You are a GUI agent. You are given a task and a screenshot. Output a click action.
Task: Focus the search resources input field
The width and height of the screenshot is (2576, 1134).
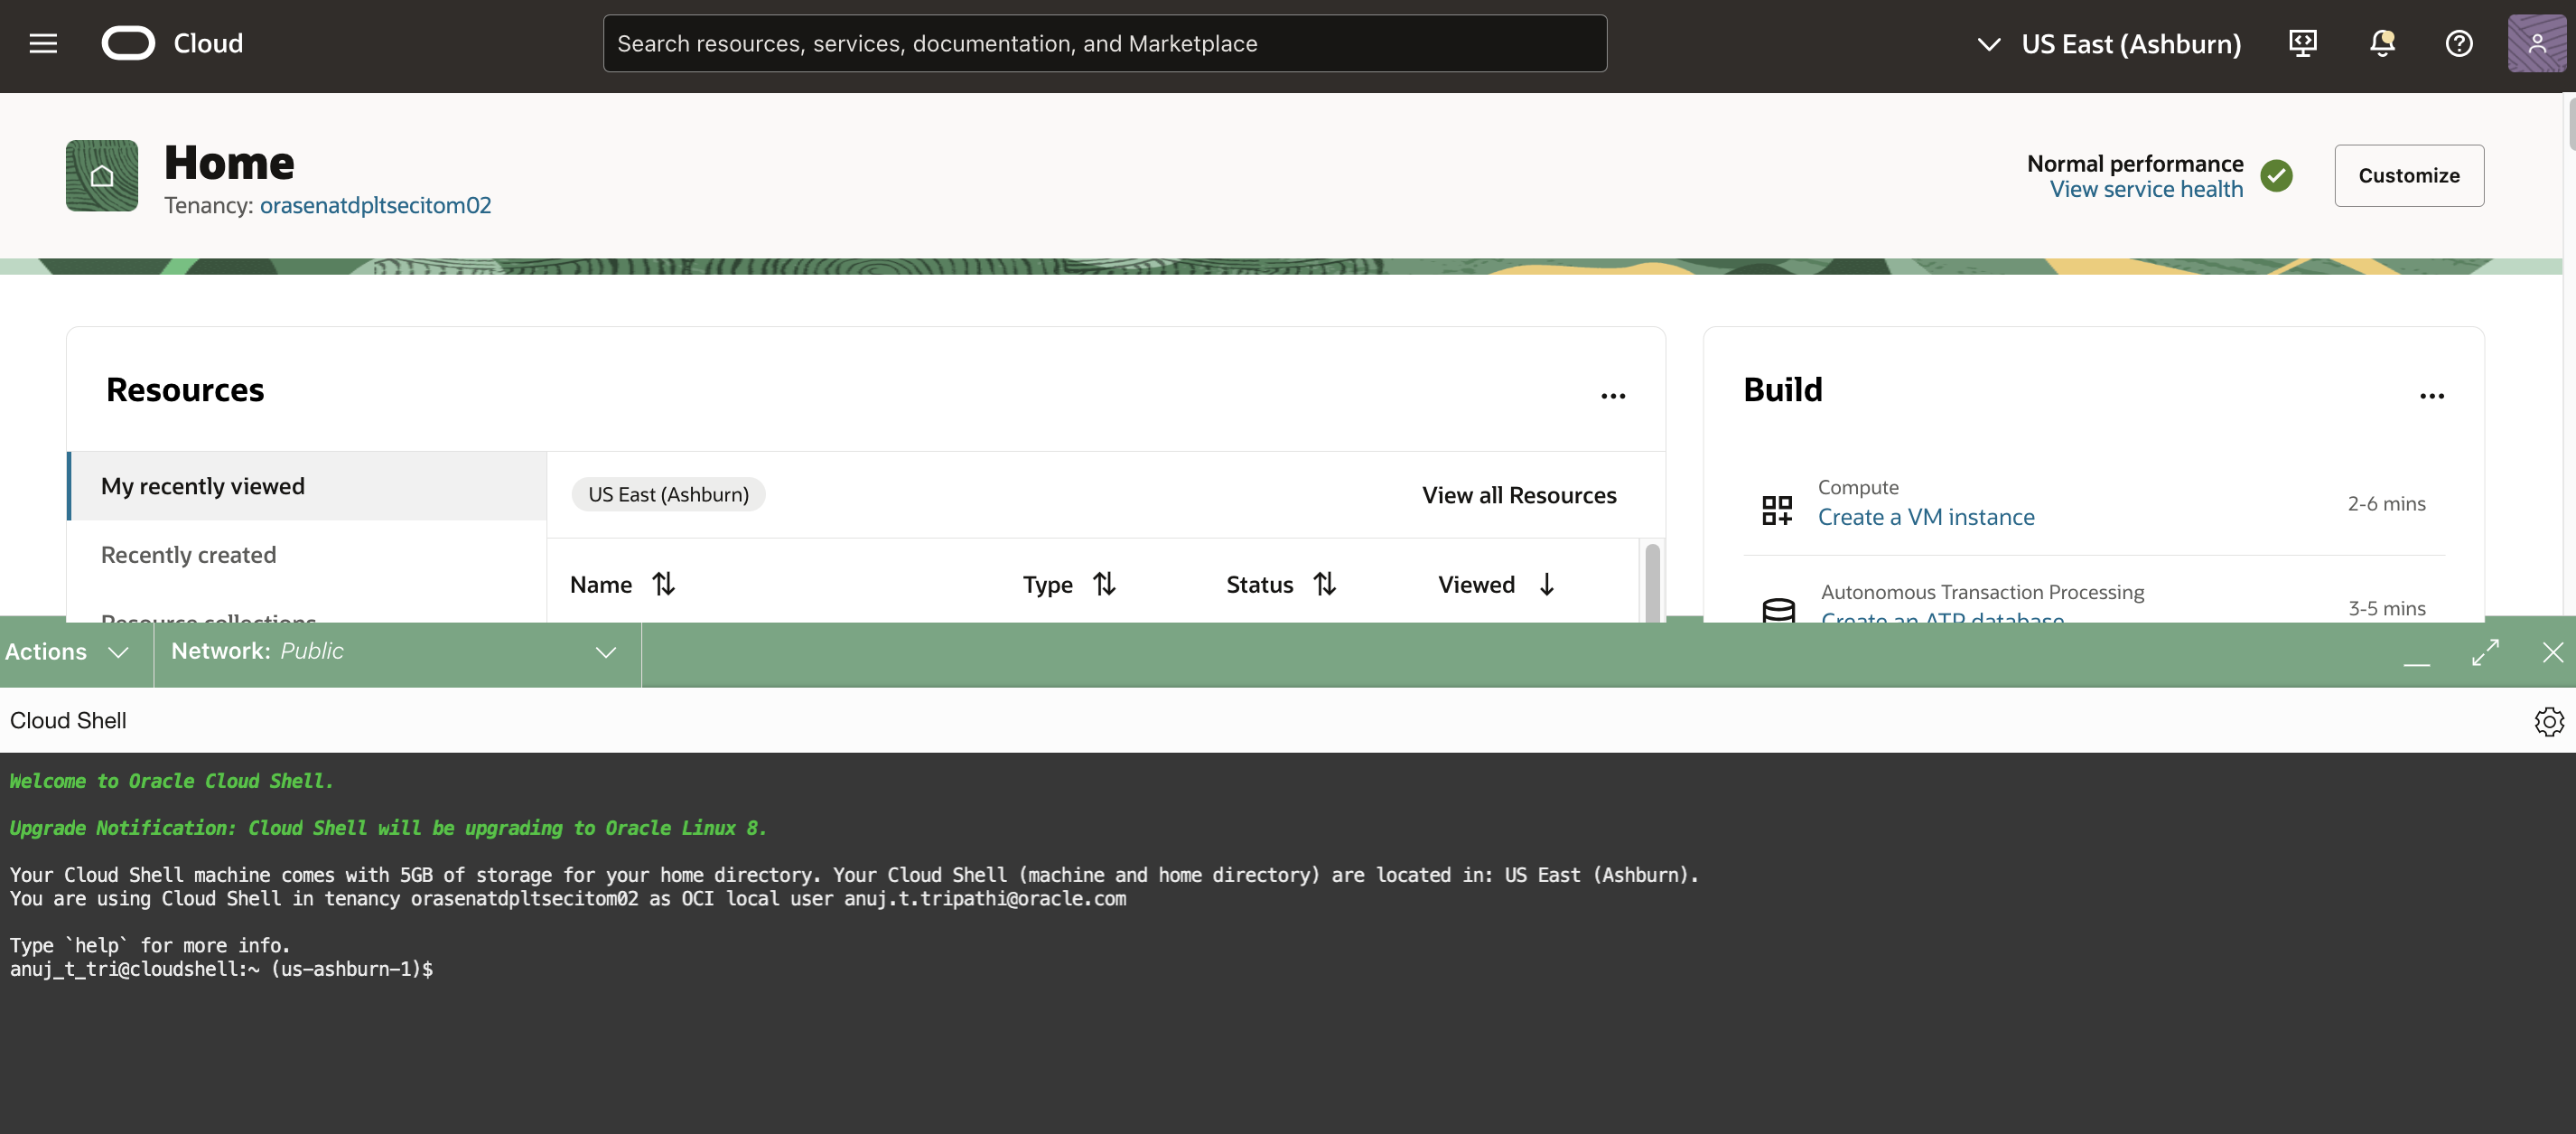tap(1104, 43)
